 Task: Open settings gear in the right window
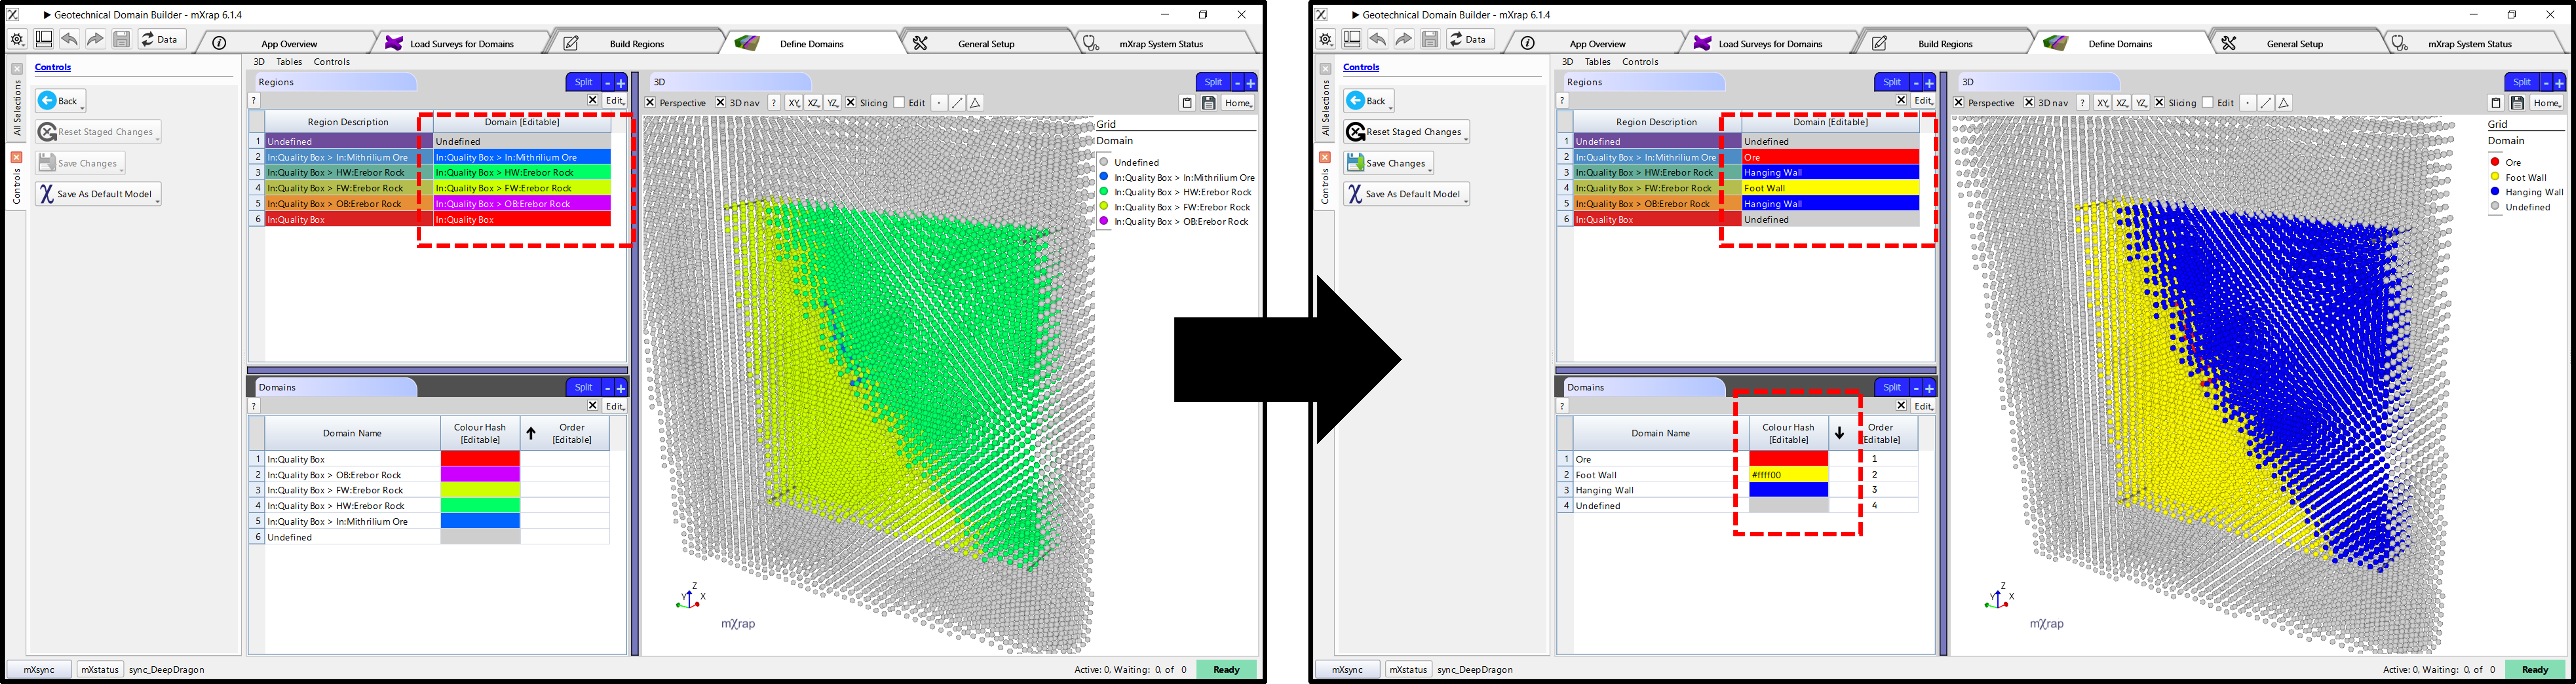tap(1325, 40)
